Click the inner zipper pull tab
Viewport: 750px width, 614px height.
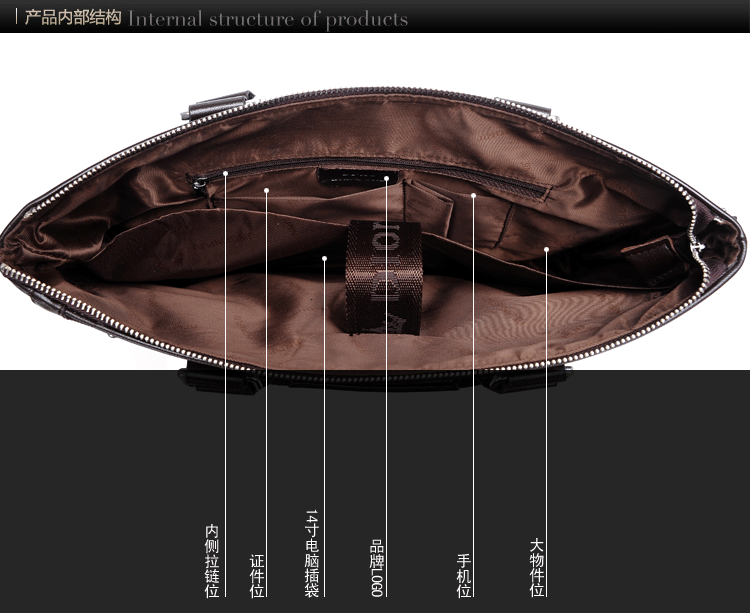(199, 183)
